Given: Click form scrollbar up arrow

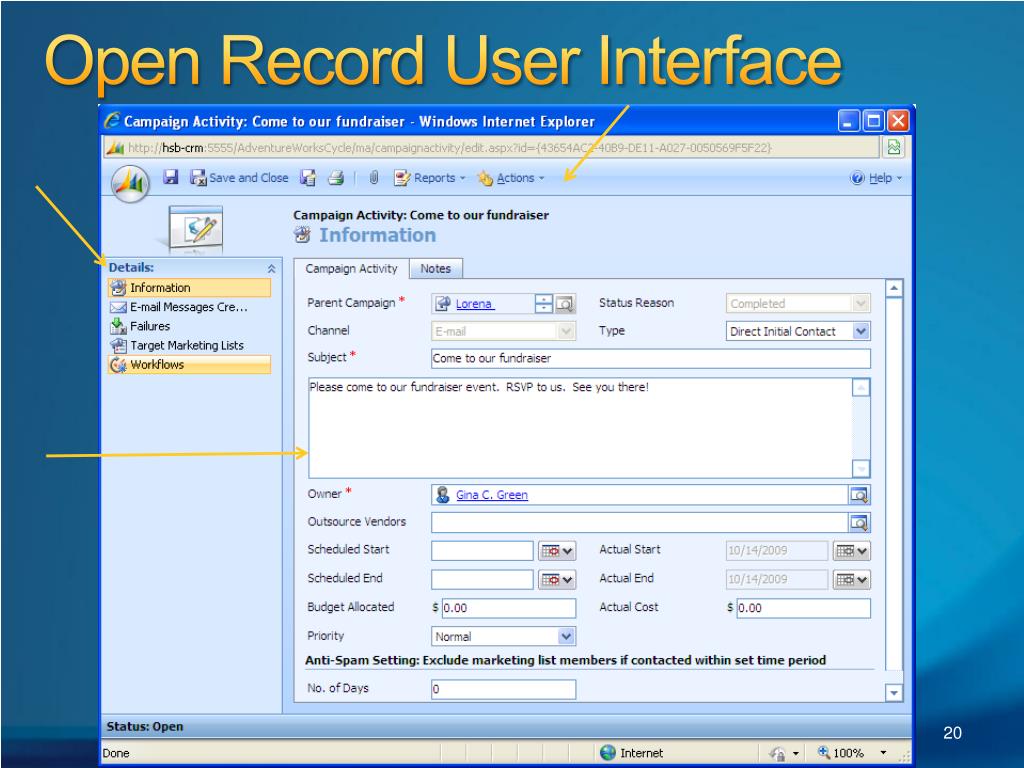Looking at the screenshot, I should [894, 288].
